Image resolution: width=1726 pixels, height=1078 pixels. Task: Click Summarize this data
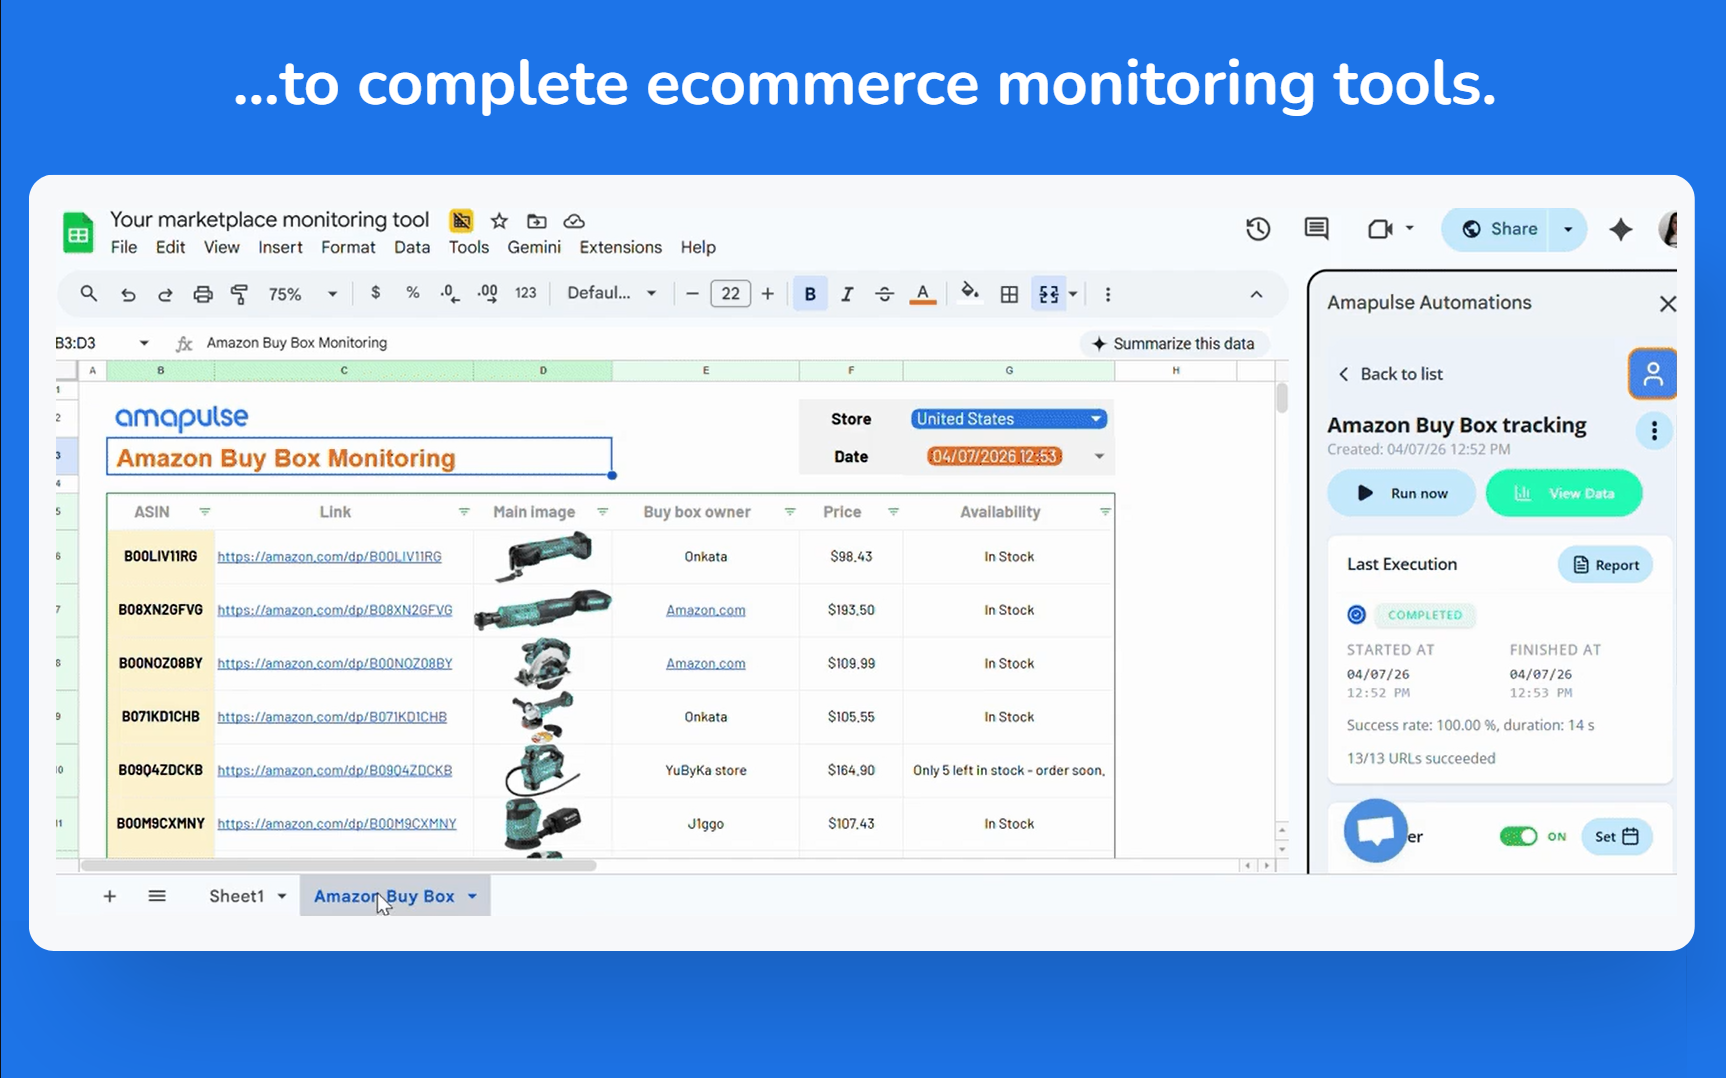click(x=1174, y=344)
